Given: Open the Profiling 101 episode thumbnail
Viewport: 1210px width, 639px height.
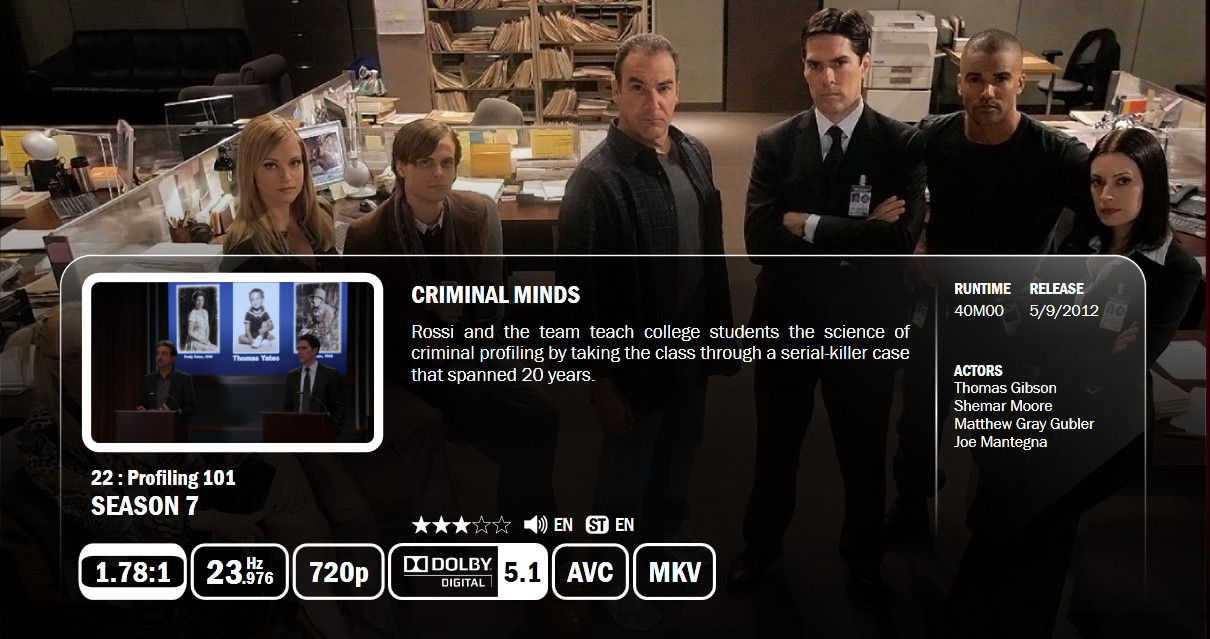Looking at the screenshot, I should (233, 362).
